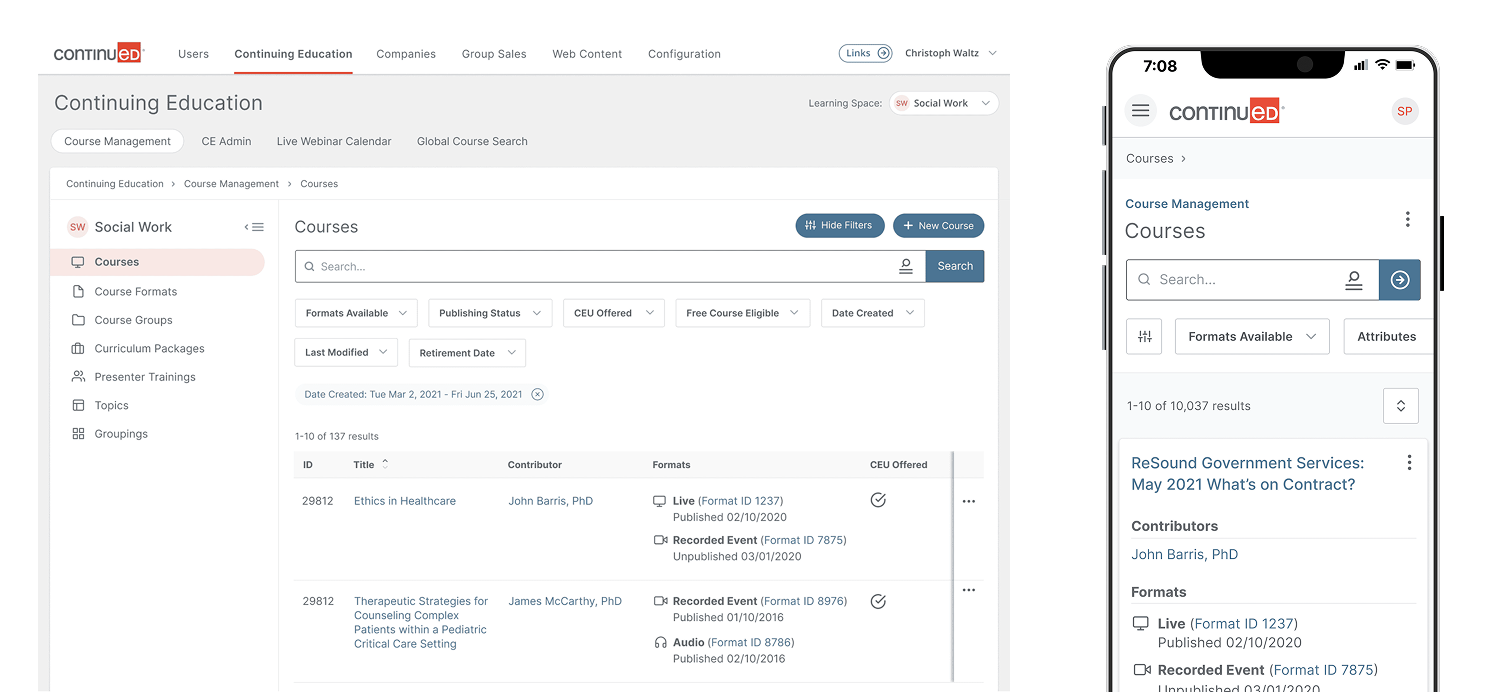This screenshot has width=1490, height=692.
Task: Toggle CEU Offered check for Therapeutic Strategies course
Action: (878, 601)
